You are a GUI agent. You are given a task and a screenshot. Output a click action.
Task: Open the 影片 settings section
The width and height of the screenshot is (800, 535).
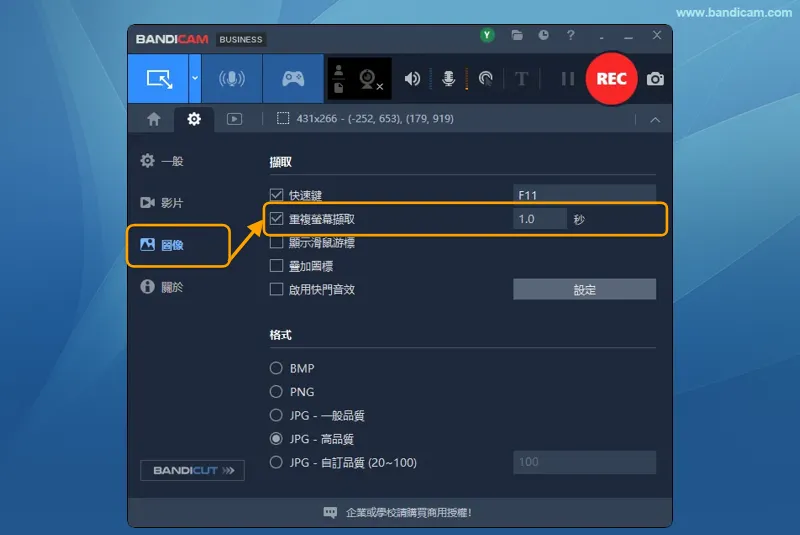click(162, 203)
